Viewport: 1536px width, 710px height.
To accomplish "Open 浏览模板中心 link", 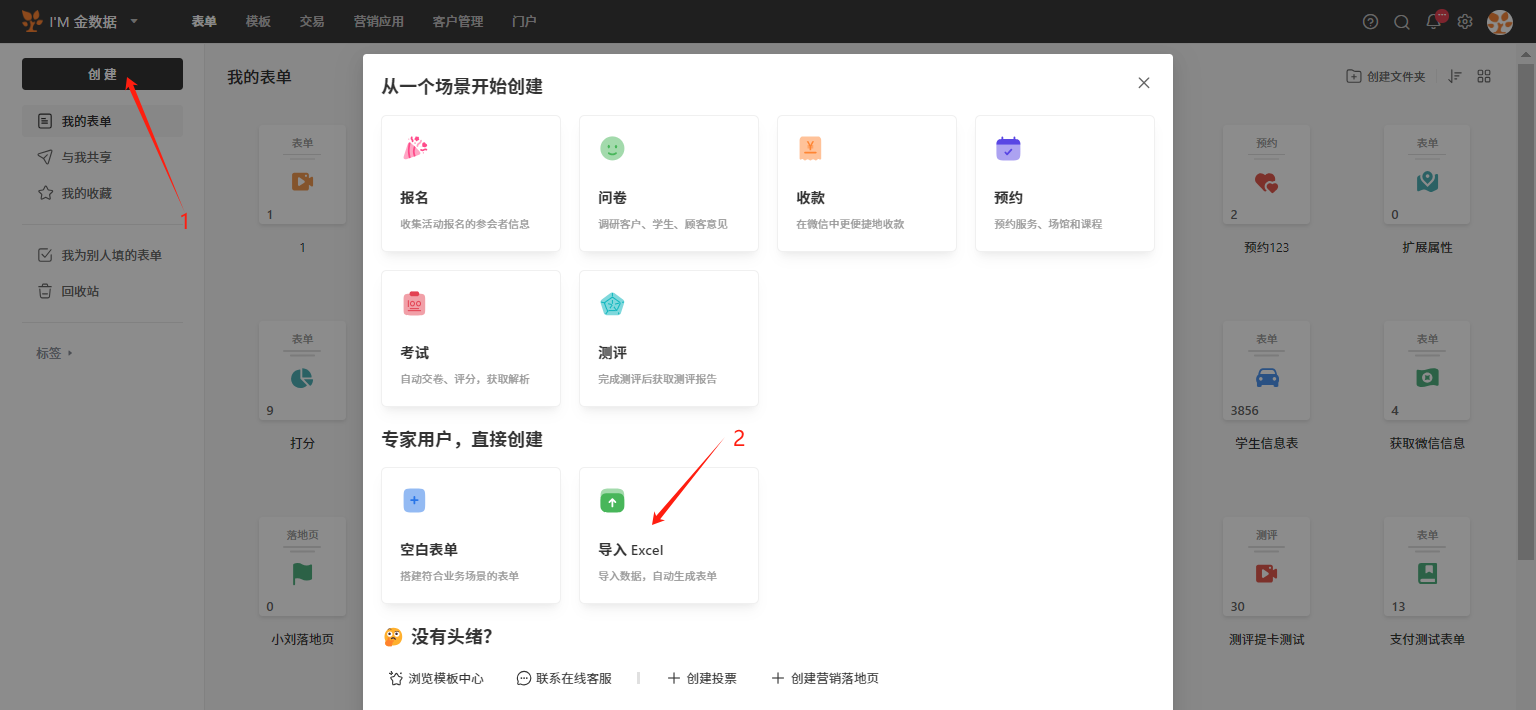I will [x=436, y=678].
